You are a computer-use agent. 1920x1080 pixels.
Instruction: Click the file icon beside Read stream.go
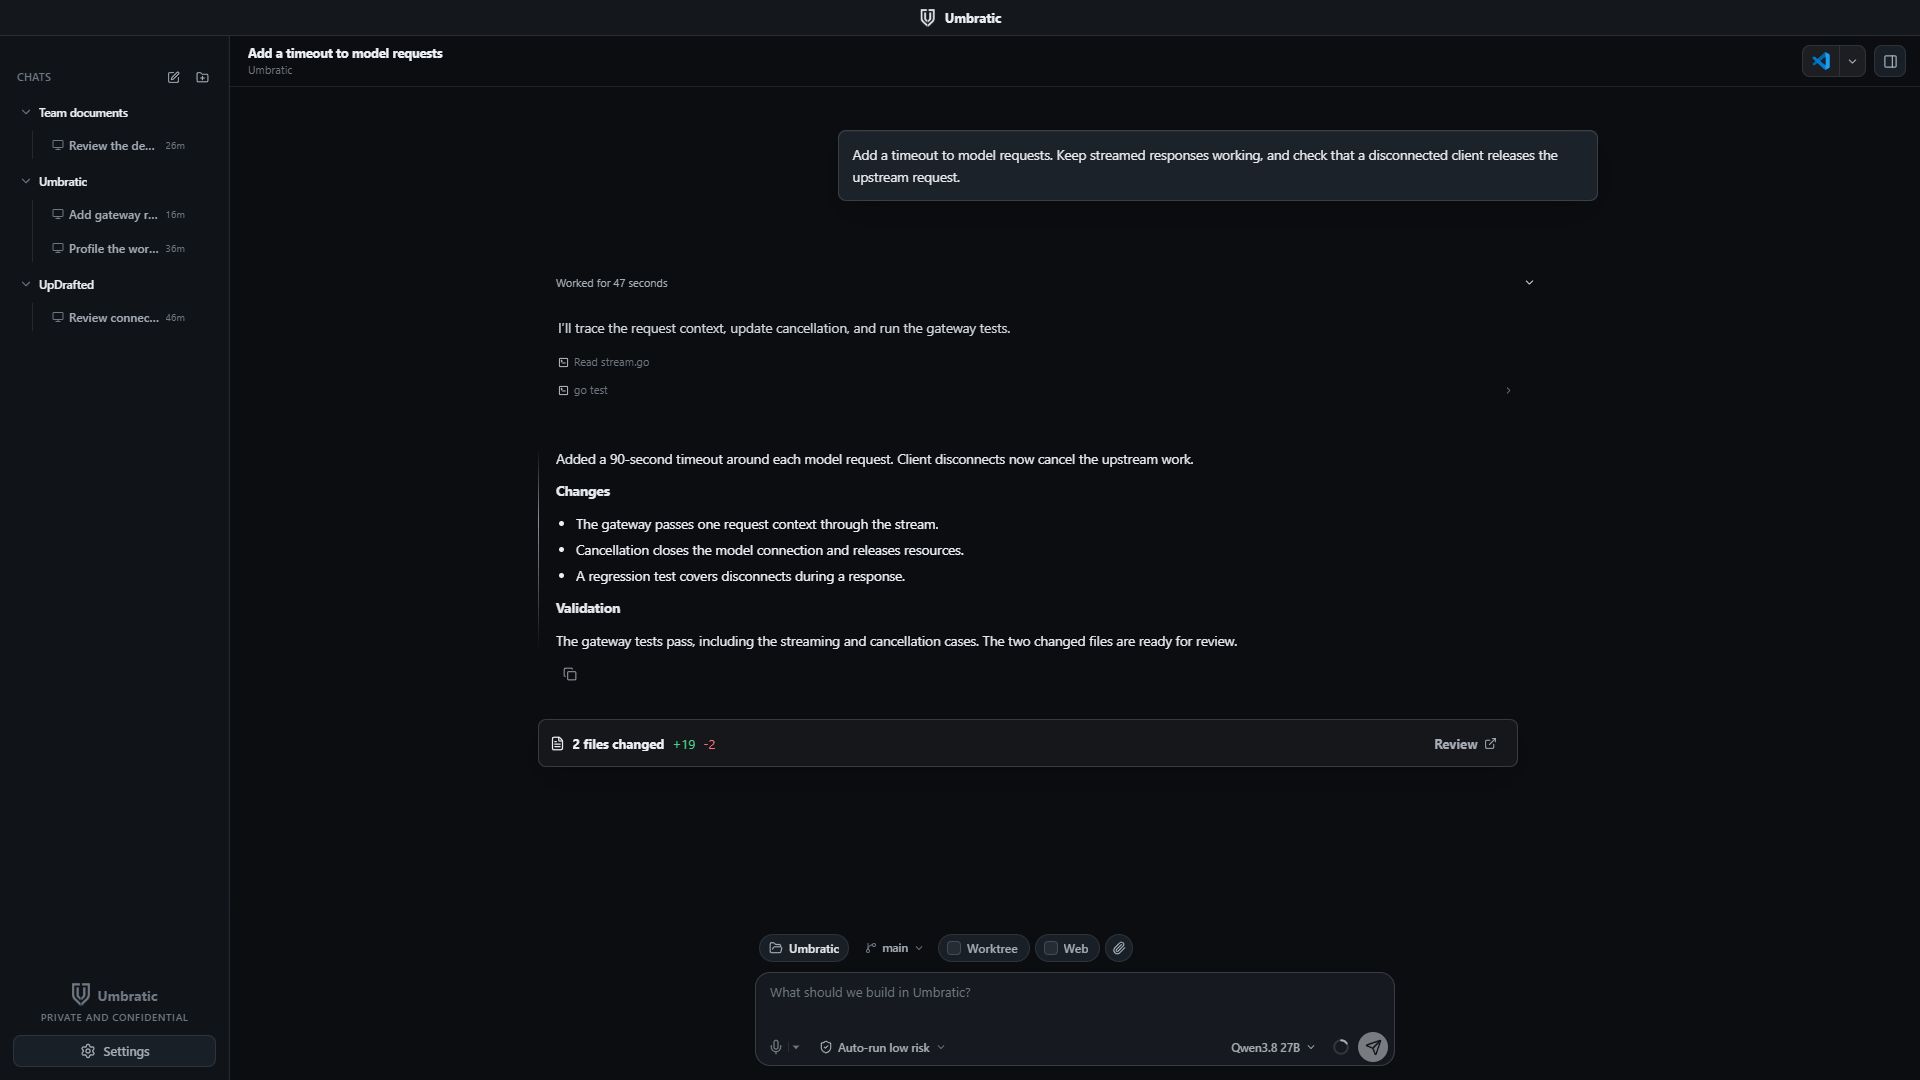(563, 363)
